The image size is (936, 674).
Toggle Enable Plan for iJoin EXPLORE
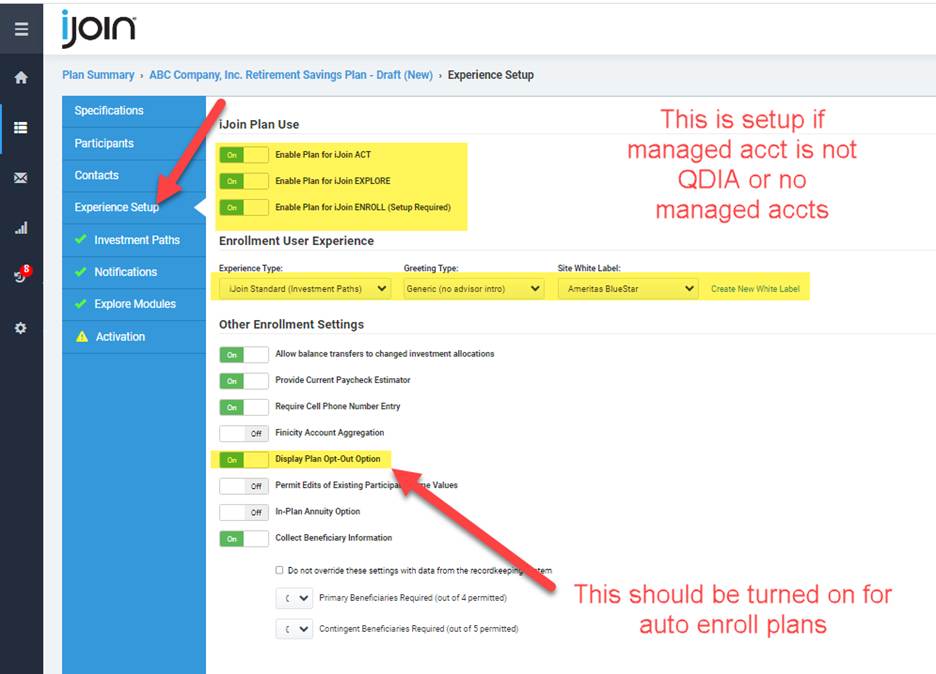click(244, 181)
